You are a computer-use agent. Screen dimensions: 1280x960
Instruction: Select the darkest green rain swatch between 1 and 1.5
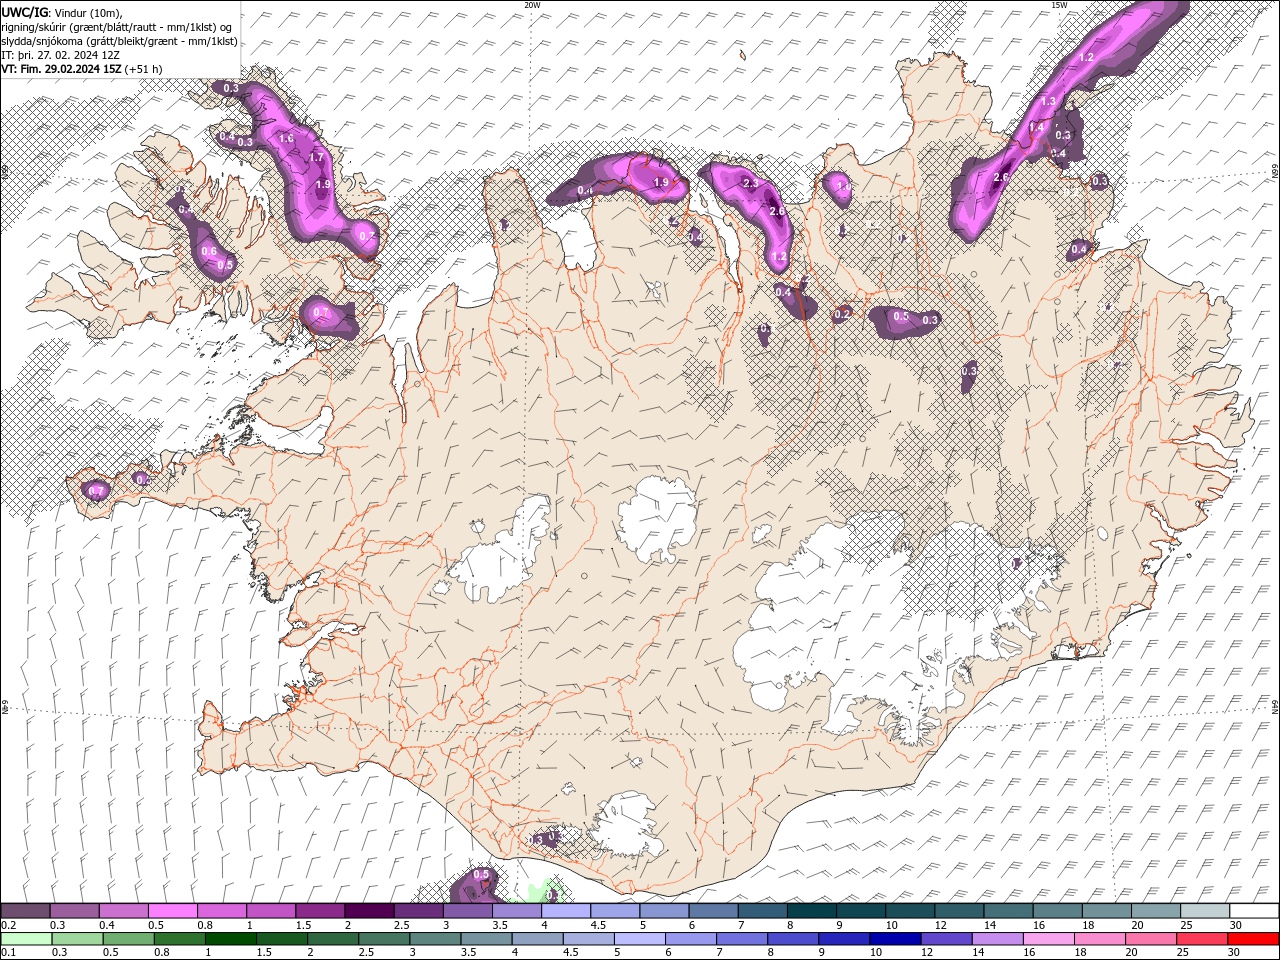[231, 939]
